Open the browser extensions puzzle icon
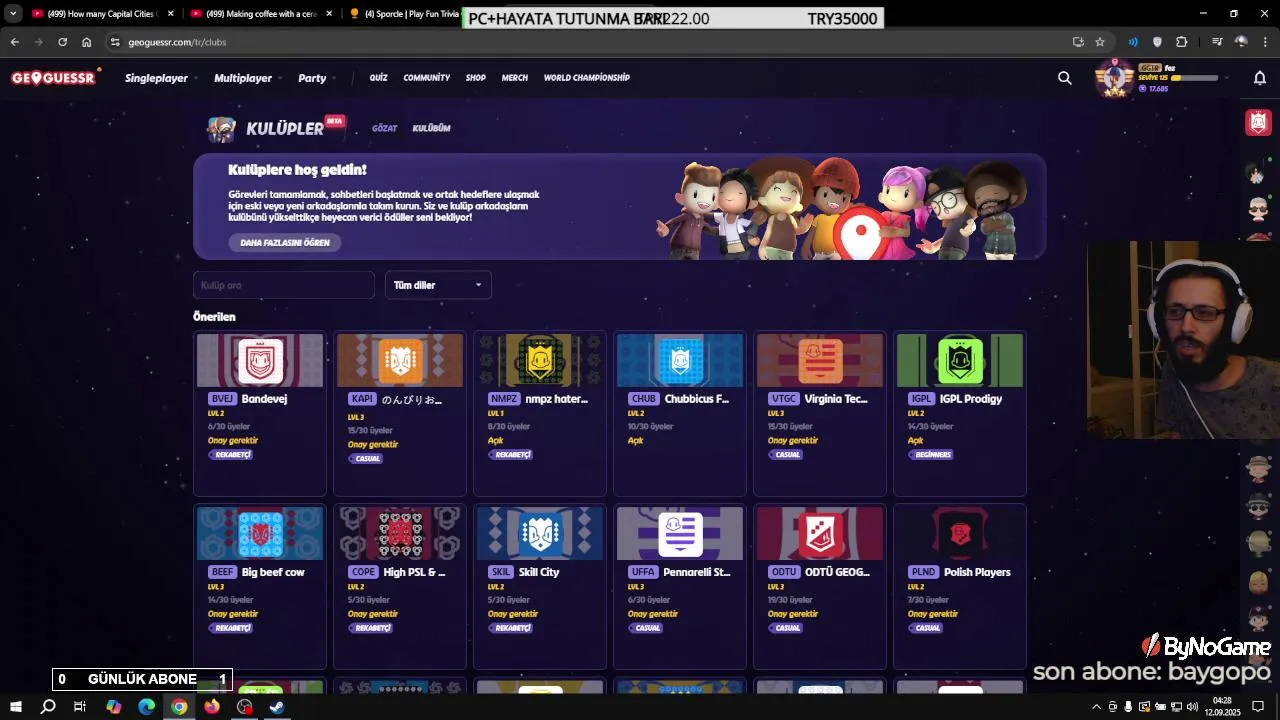Image resolution: width=1280 pixels, height=720 pixels. 1182,42
